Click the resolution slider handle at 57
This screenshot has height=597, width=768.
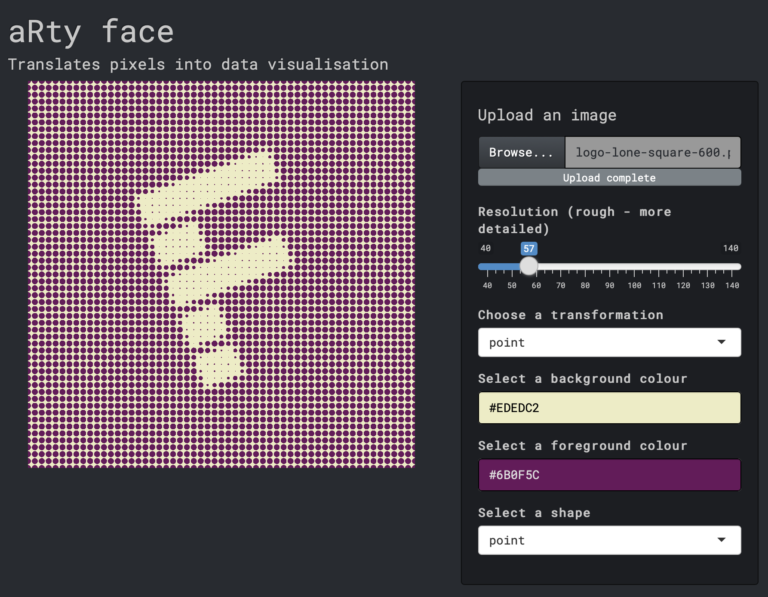529,266
